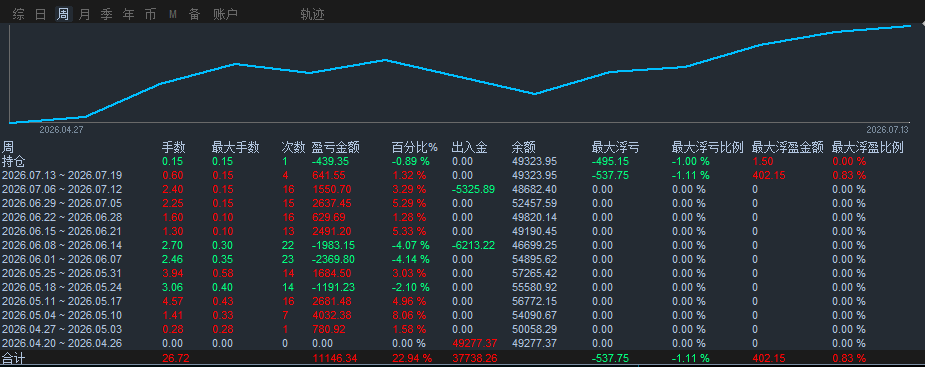Select week row 2026.06.08 ~ 2026.06.14
This screenshot has width=925, height=367.
point(462,245)
